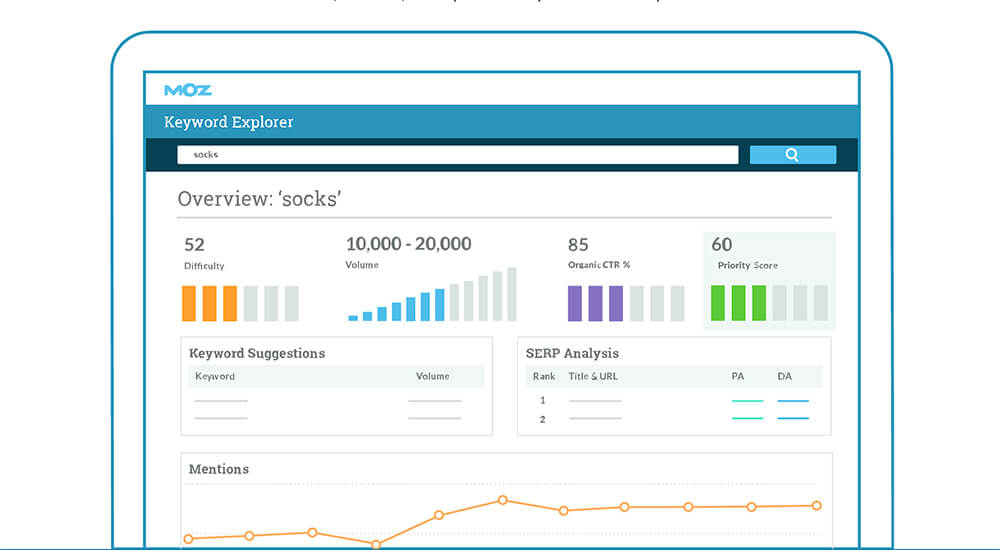The image size is (1000, 550).
Task: Click the Difficulty score 52
Action: click(x=195, y=244)
